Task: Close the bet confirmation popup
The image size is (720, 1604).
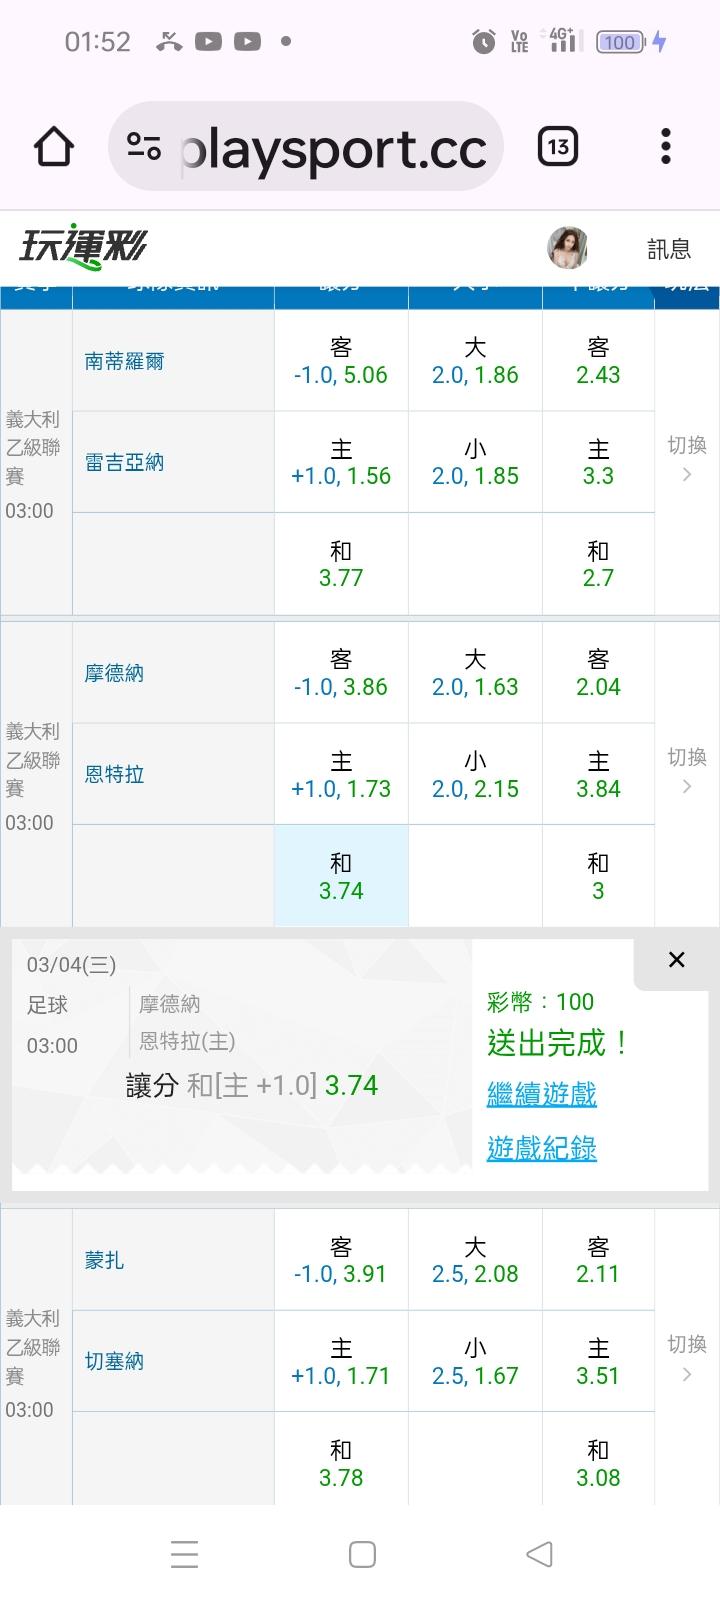Action: click(677, 960)
